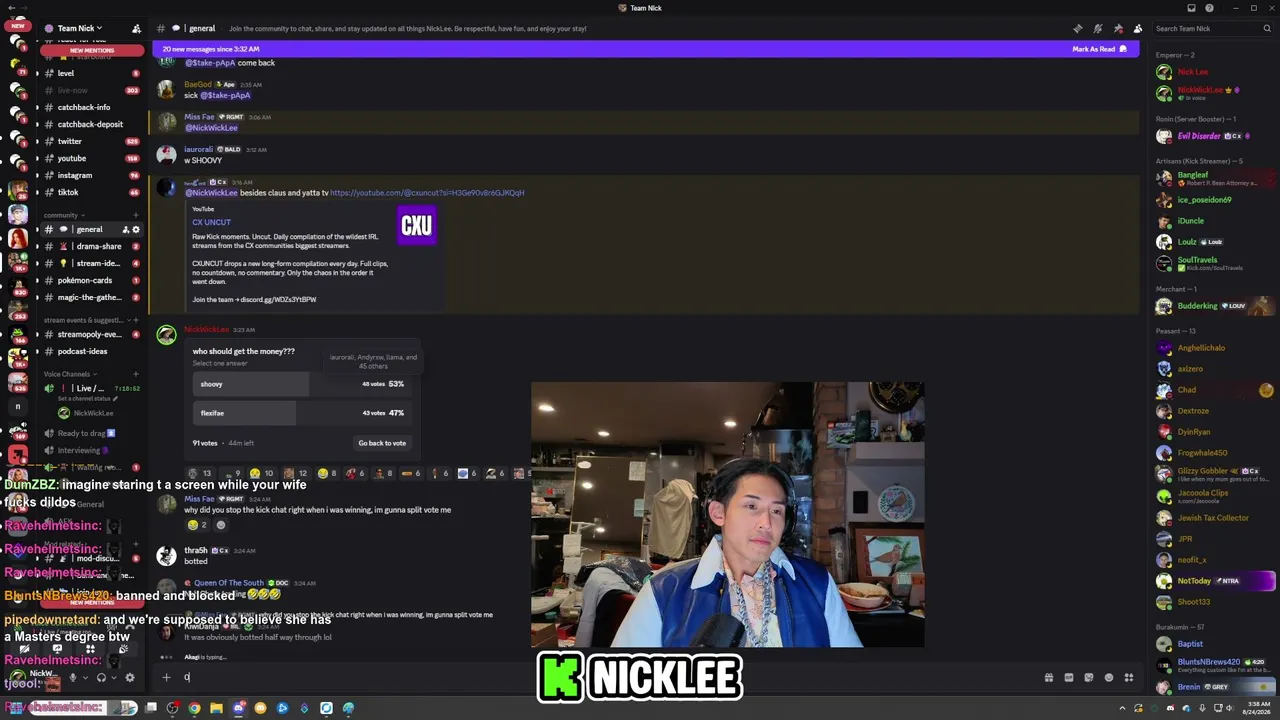Open the apps launcher in message bar
The width and height of the screenshot is (1280, 720).
tap(1128, 677)
